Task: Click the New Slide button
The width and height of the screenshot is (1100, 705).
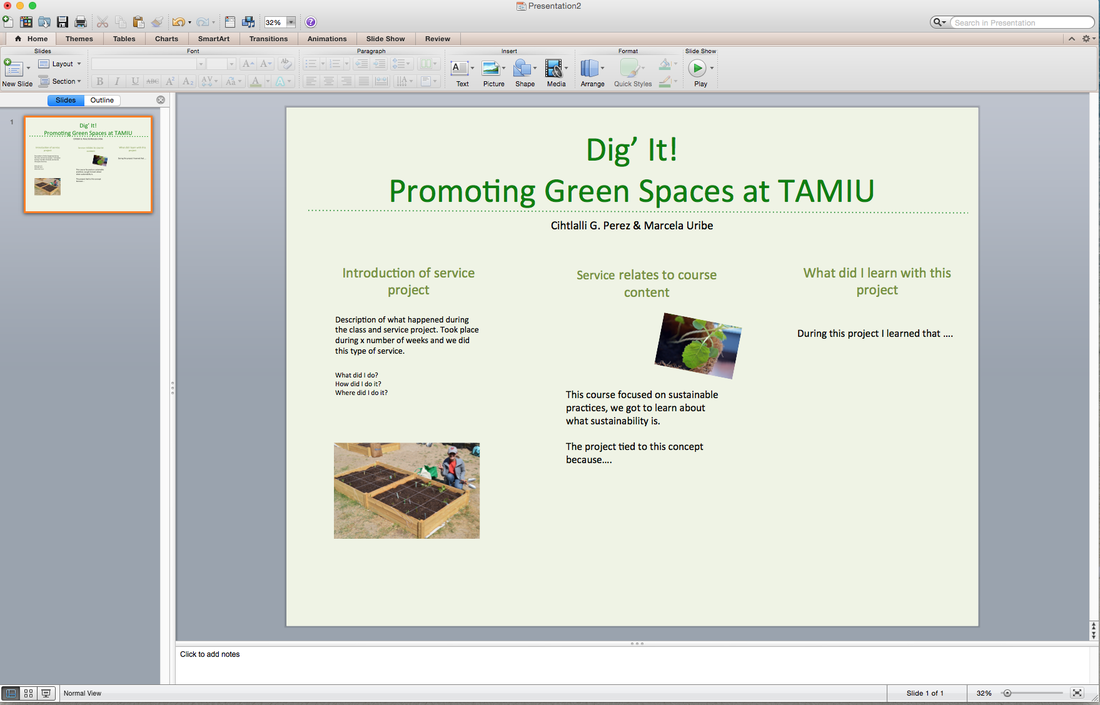Action: click(13, 69)
